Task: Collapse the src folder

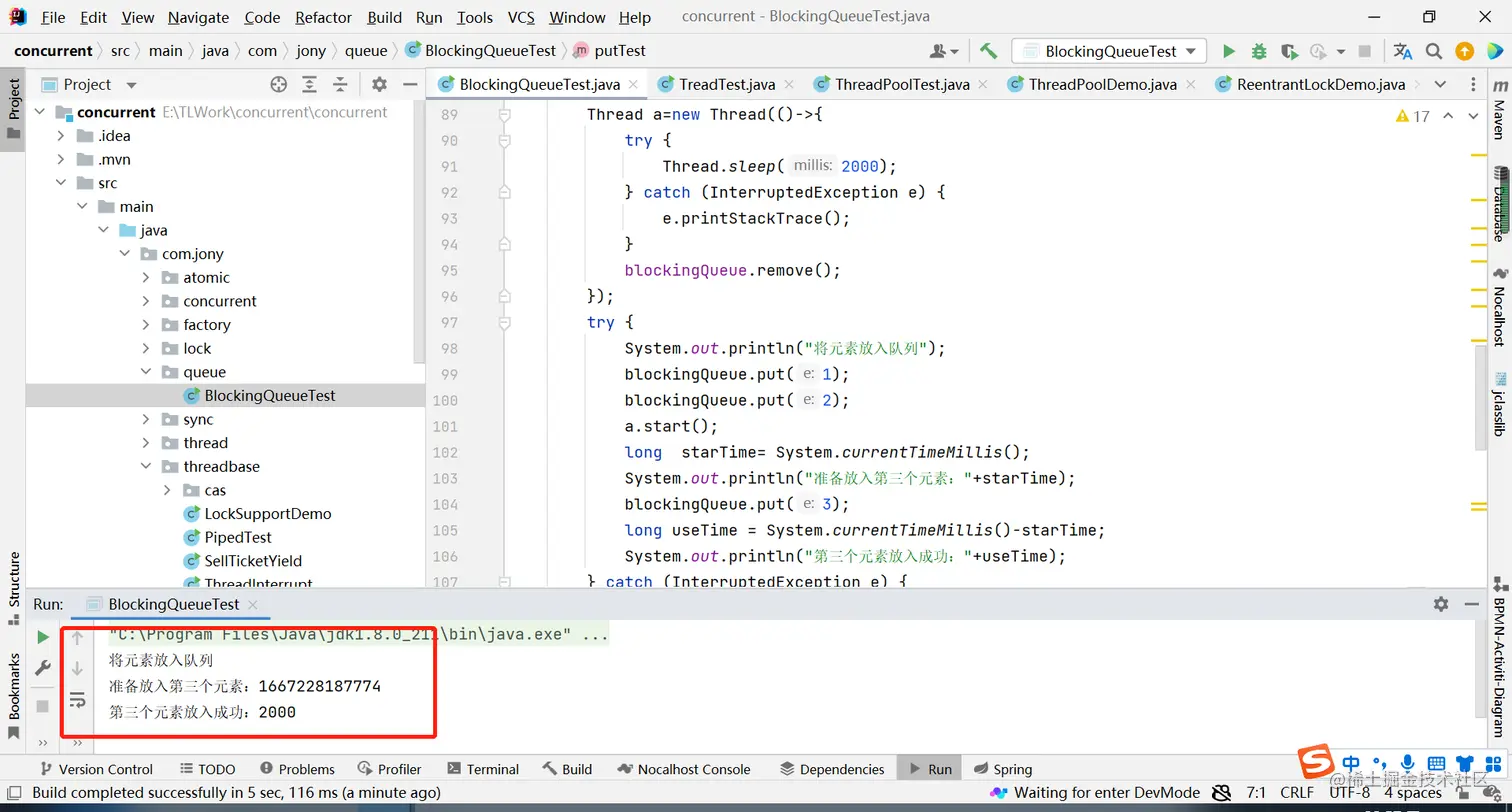Action: 61,183
